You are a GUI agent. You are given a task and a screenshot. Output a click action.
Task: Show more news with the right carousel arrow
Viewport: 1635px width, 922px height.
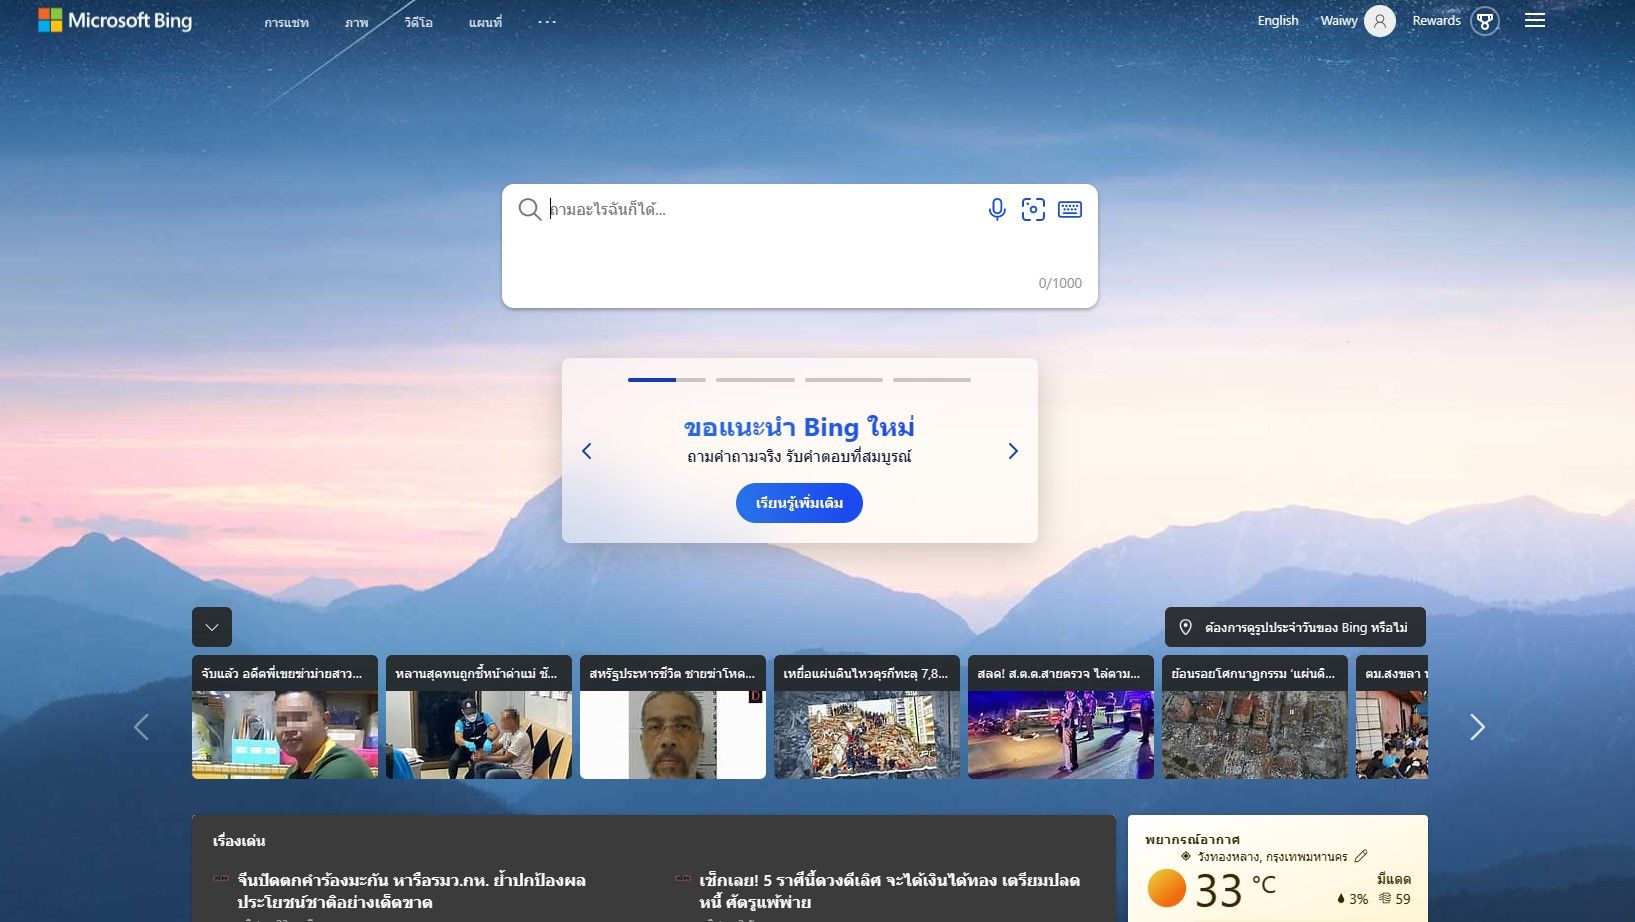1477,727
